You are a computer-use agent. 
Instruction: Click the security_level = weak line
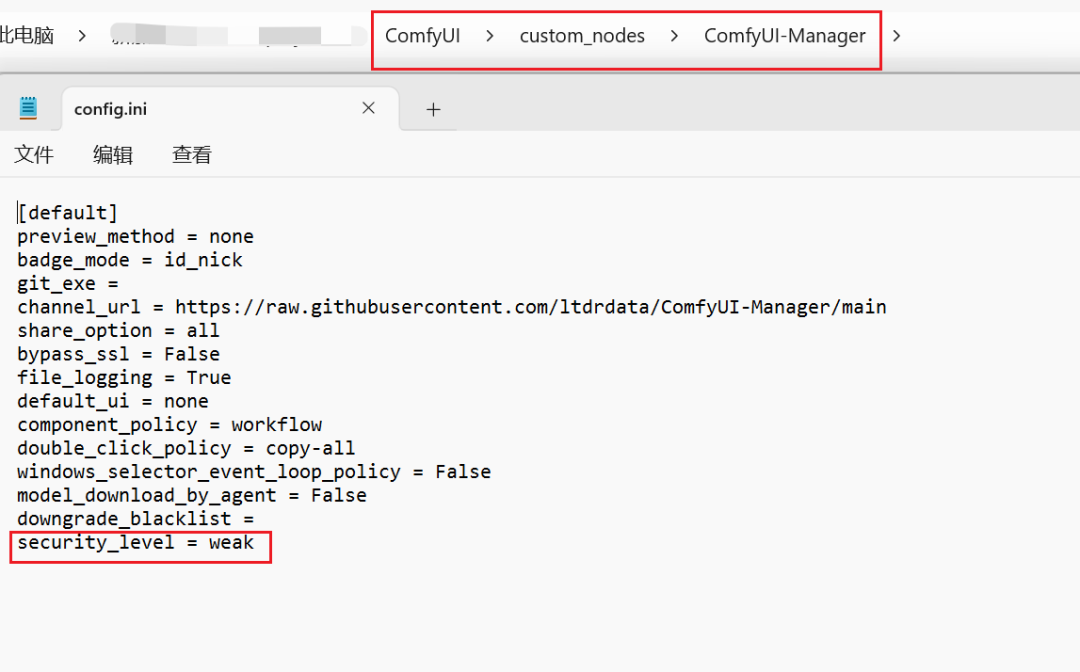coord(136,543)
